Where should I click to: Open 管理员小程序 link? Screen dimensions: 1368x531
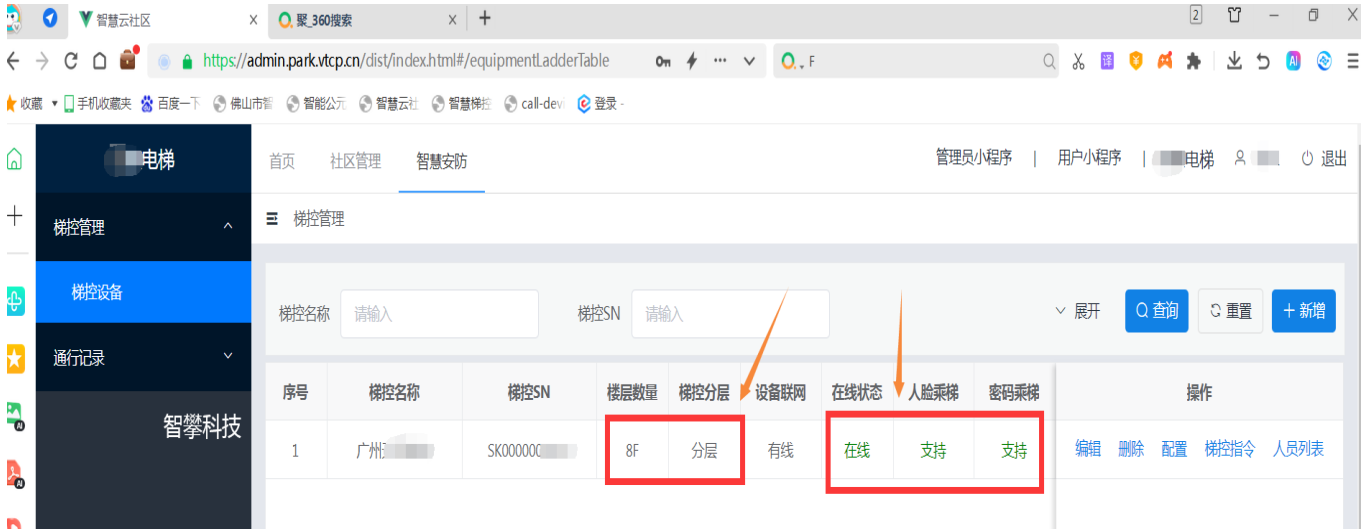pos(974,158)
